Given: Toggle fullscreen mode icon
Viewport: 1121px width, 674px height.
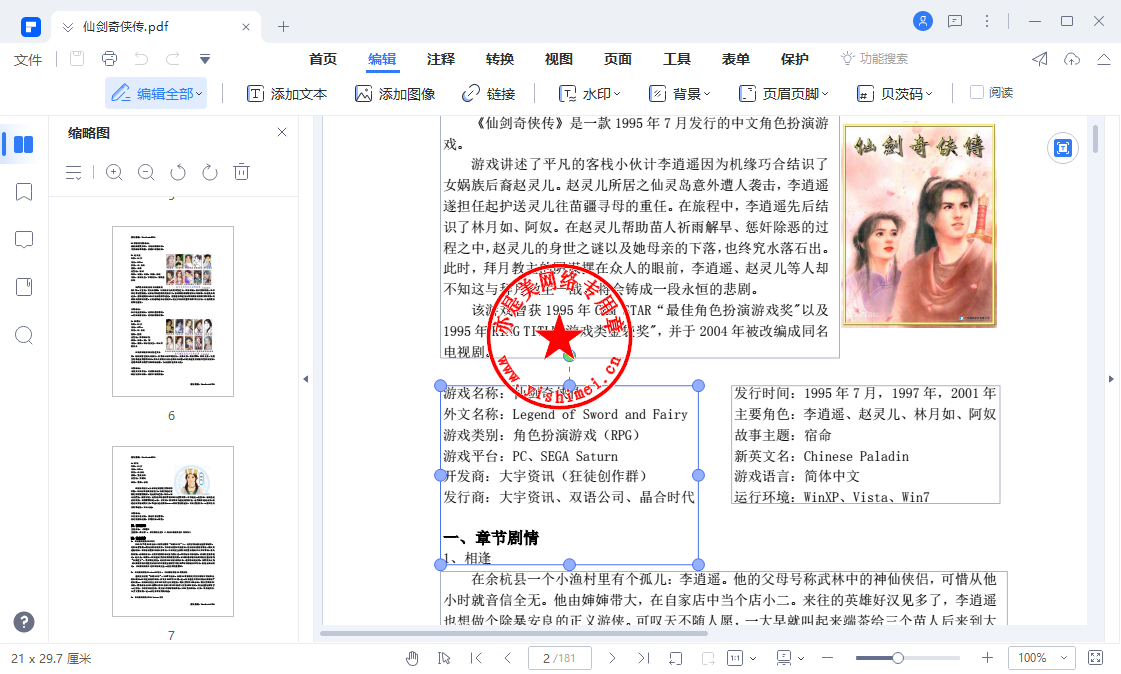Looking at the screenshot, I should tap(1095, 658).
